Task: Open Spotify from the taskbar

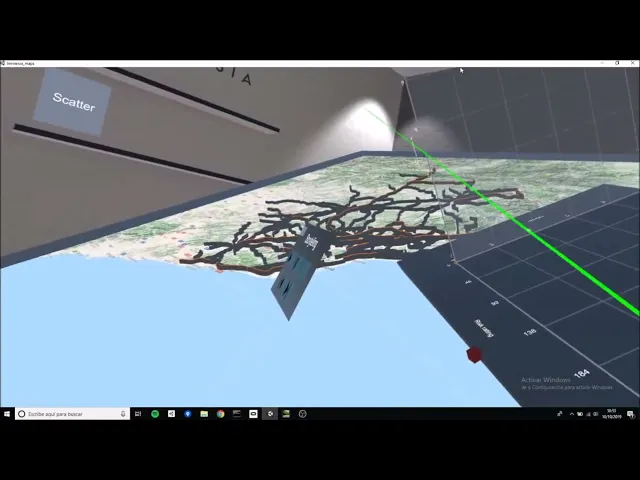Action: click(155, 414)
